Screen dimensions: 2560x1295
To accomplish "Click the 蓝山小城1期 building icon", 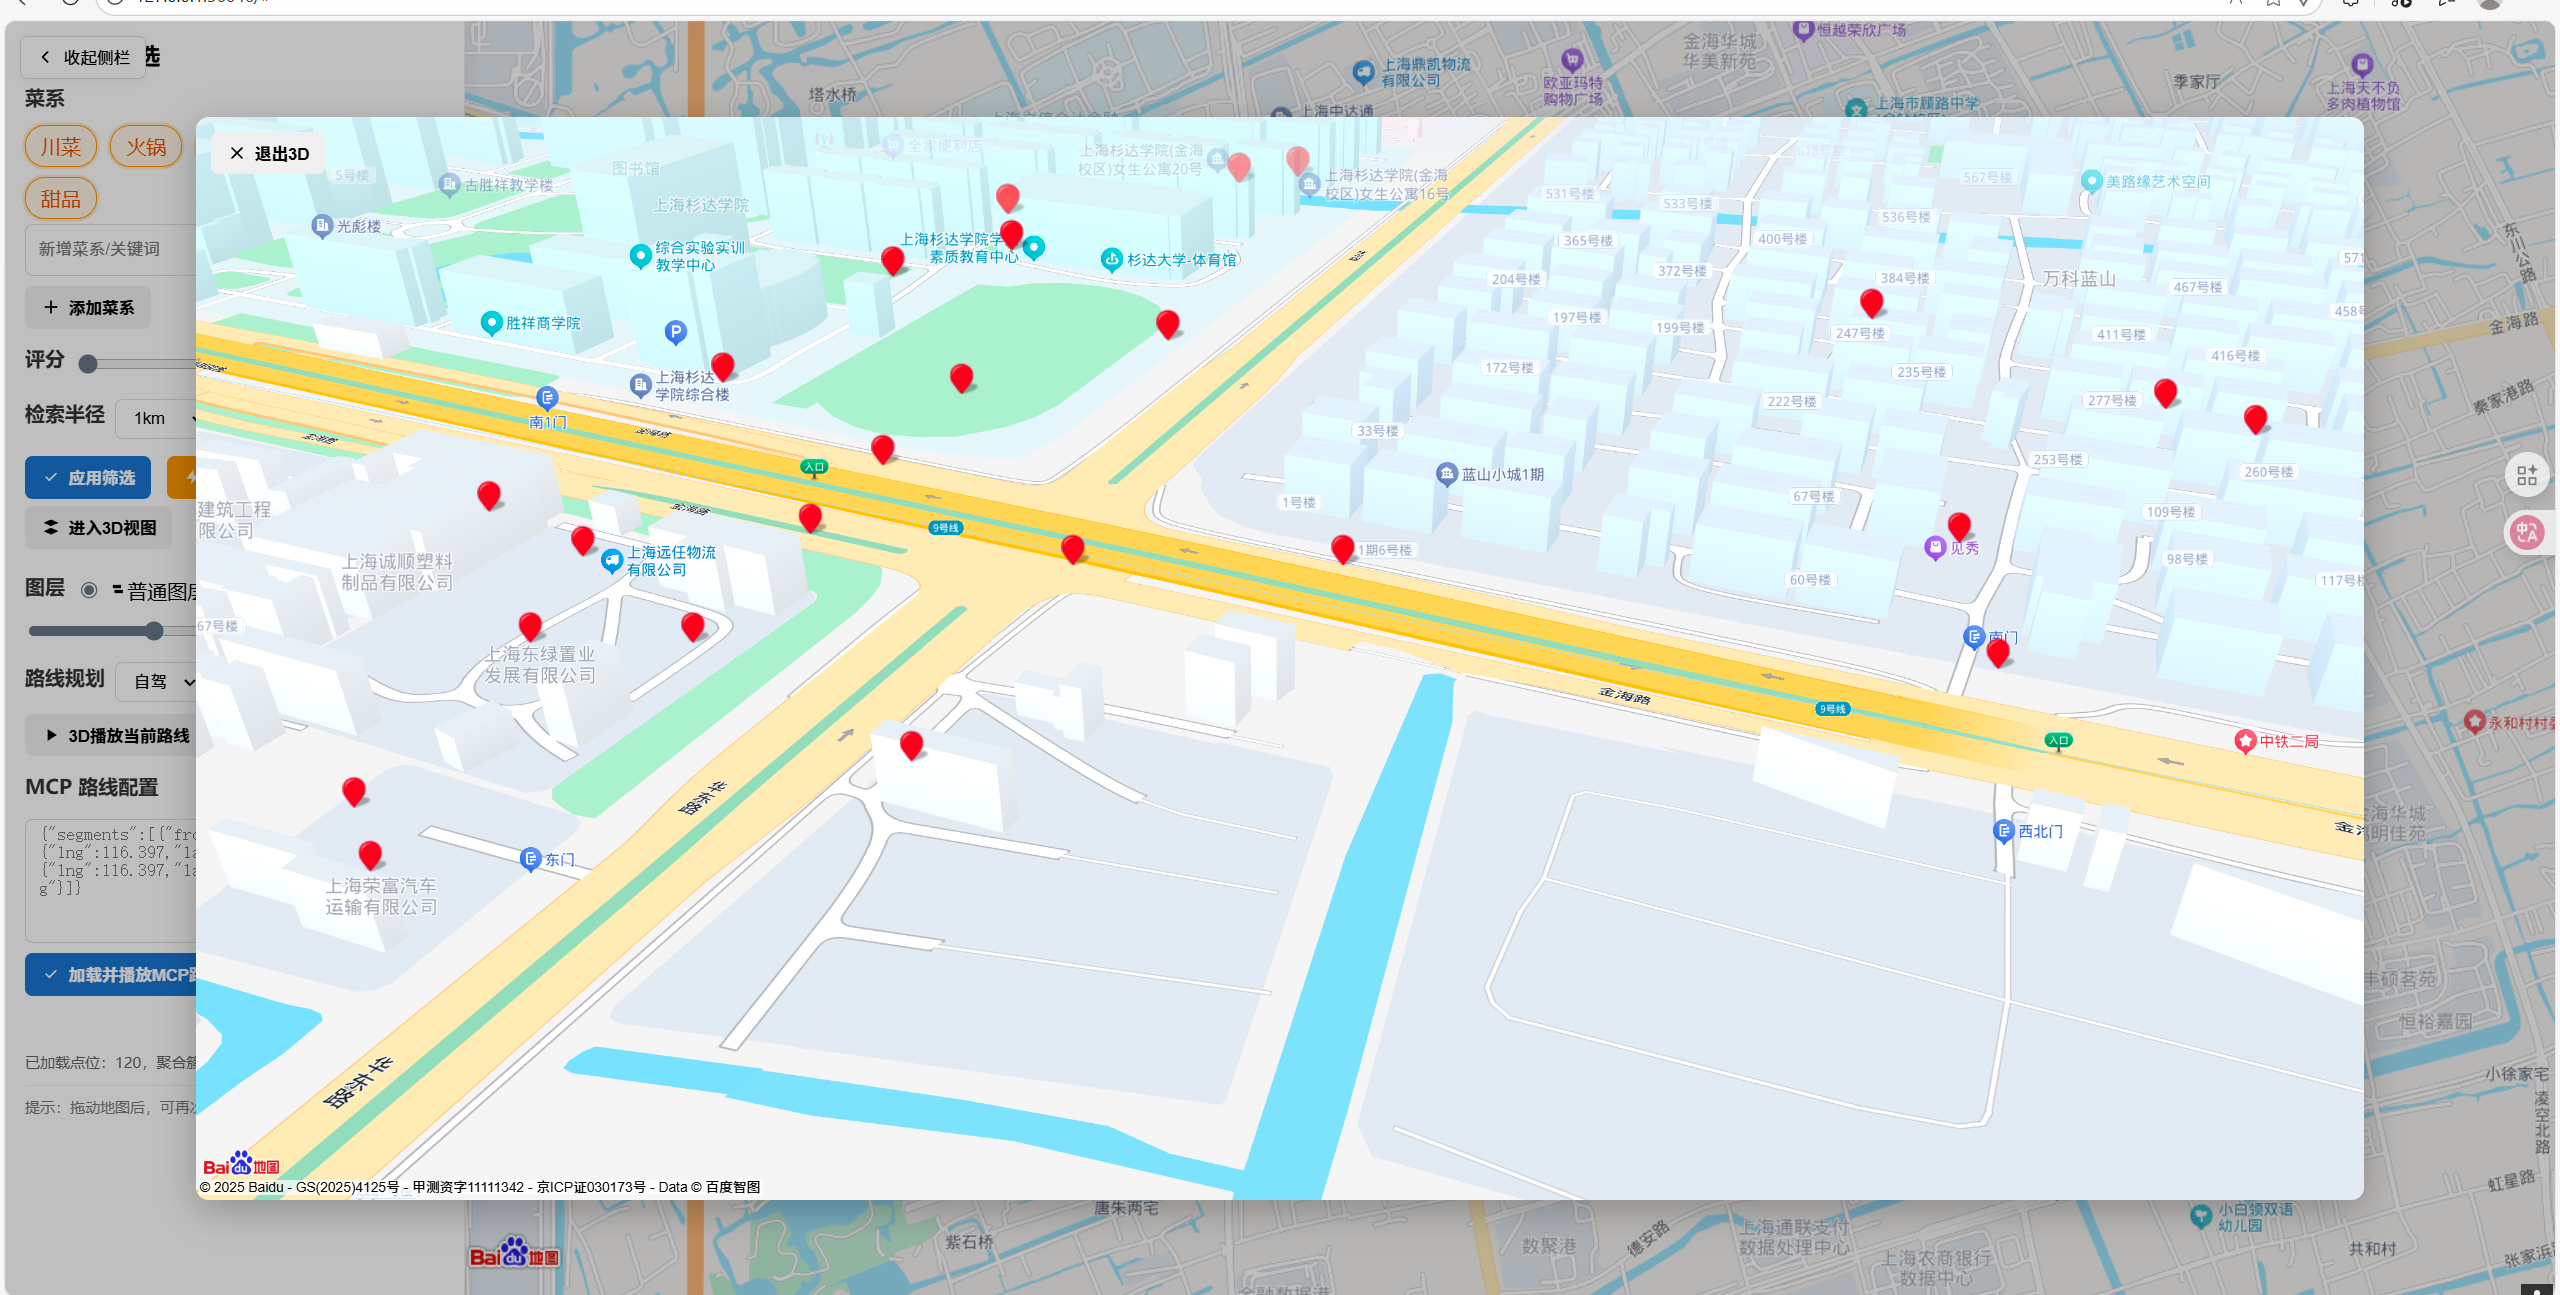I will click(1446, 474).
